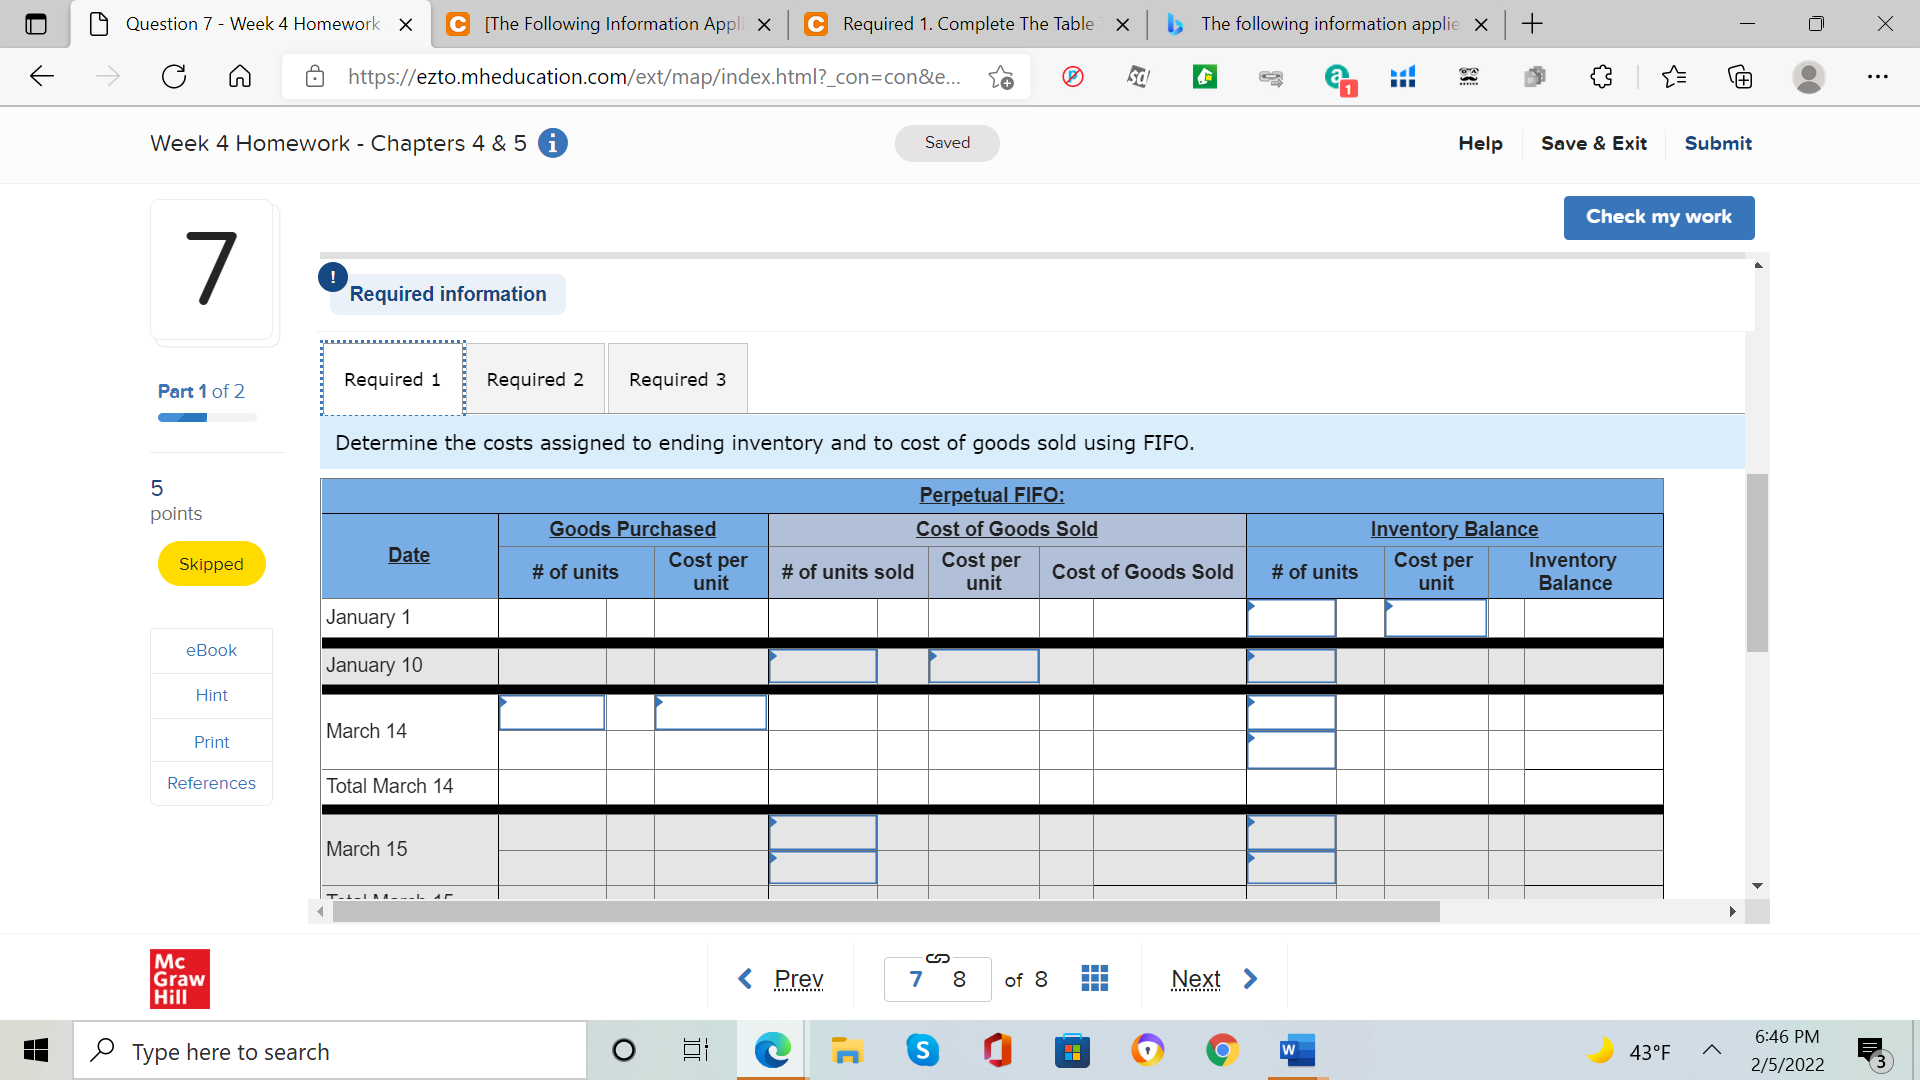Launch Microsoft Word from the taskbar
Screen dimensions: 1920x1080
pyautogui.click(x=1297, y=1050)
